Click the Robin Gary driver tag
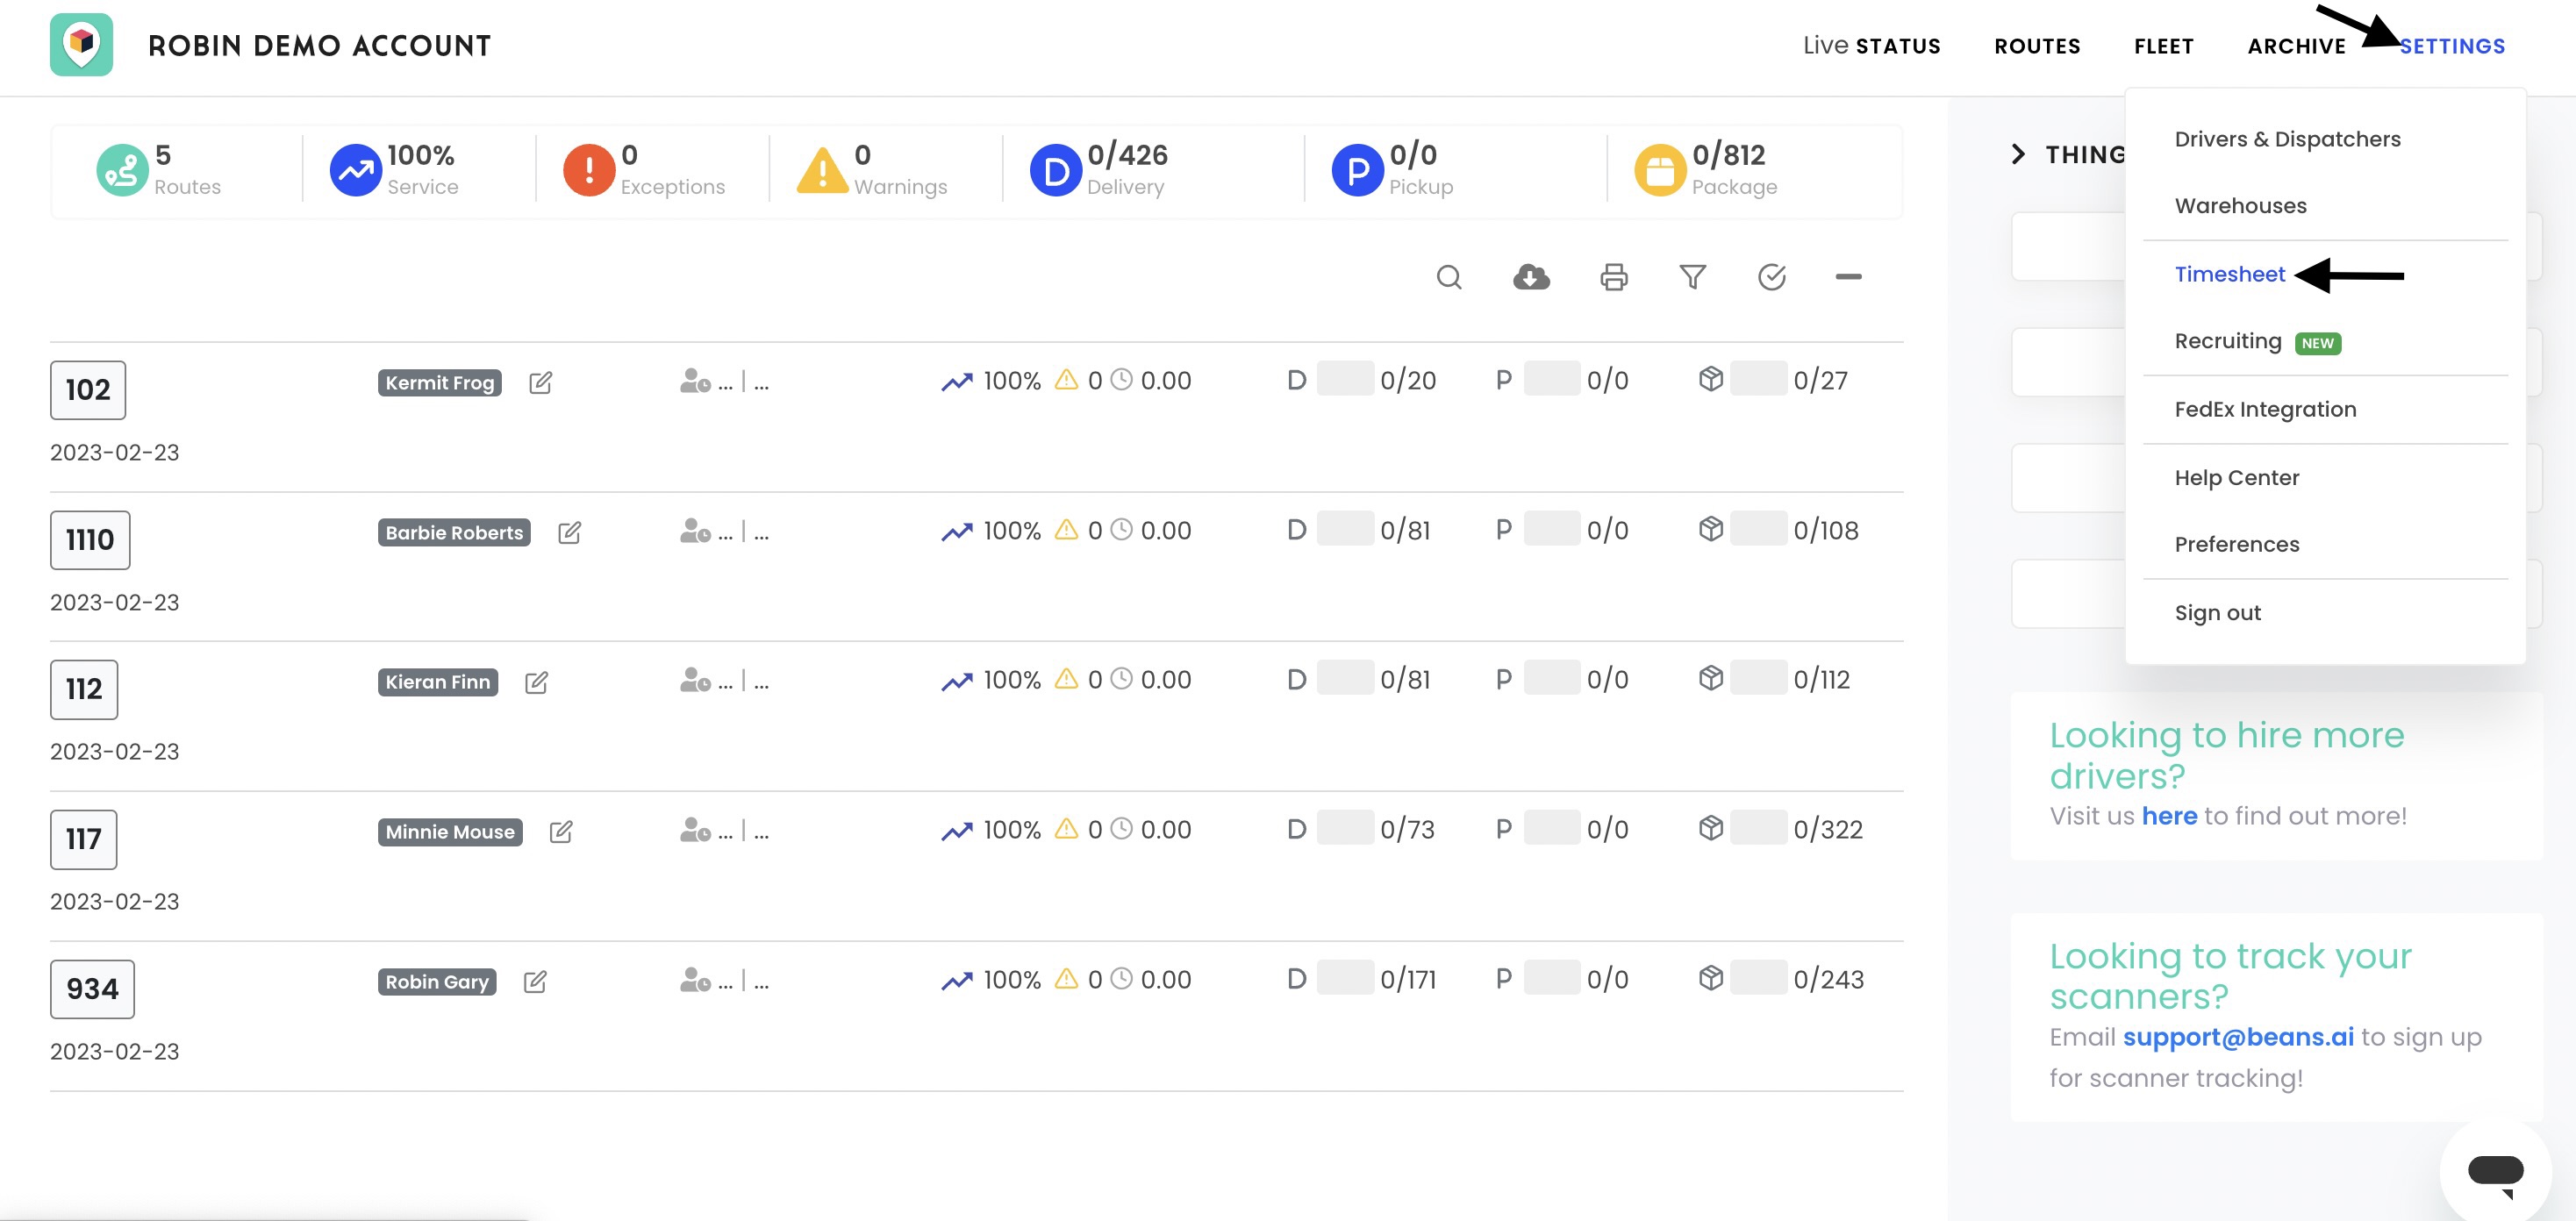This screenshot has width=2576, height=1221. pos(437,981)
